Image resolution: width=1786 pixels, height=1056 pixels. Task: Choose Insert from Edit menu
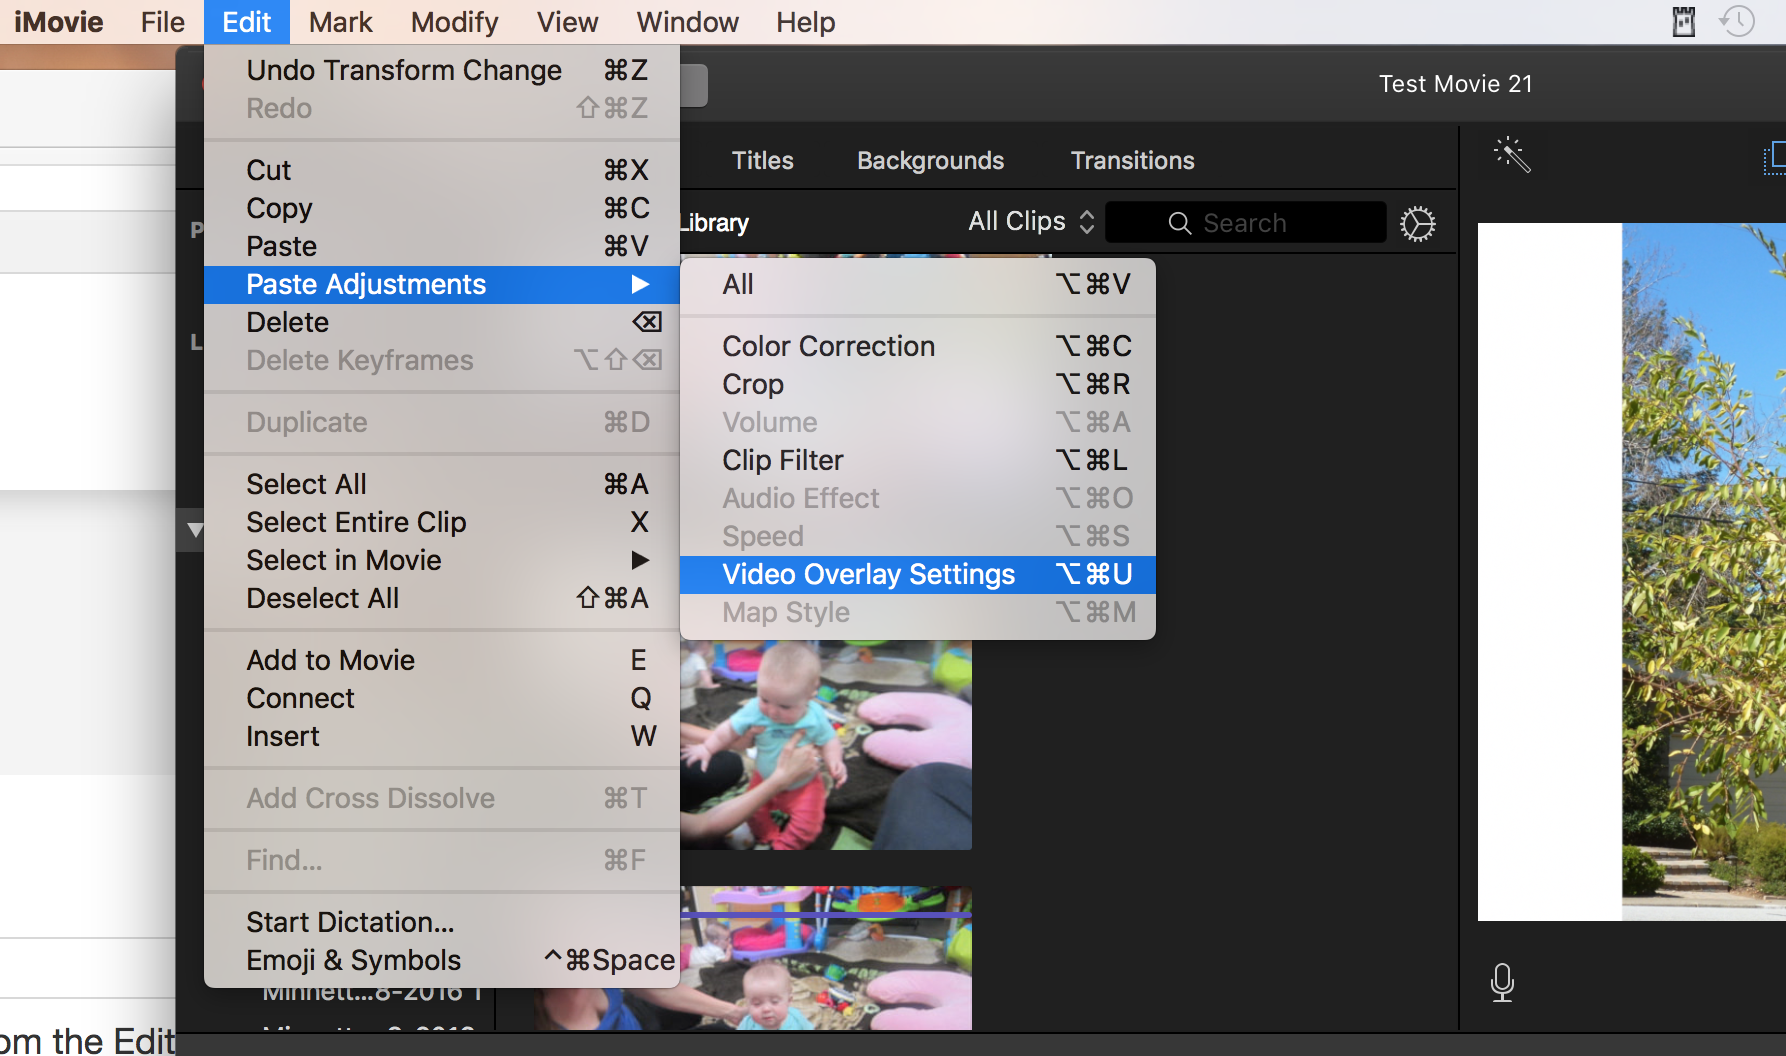tap(442, 736)
